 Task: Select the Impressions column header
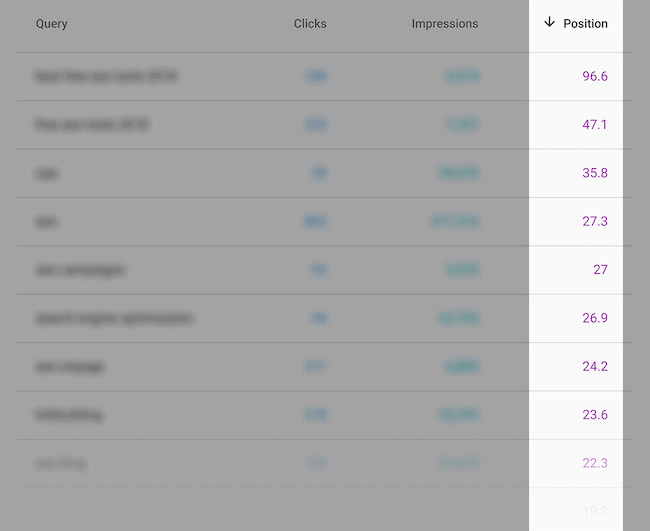click(444, 24)
